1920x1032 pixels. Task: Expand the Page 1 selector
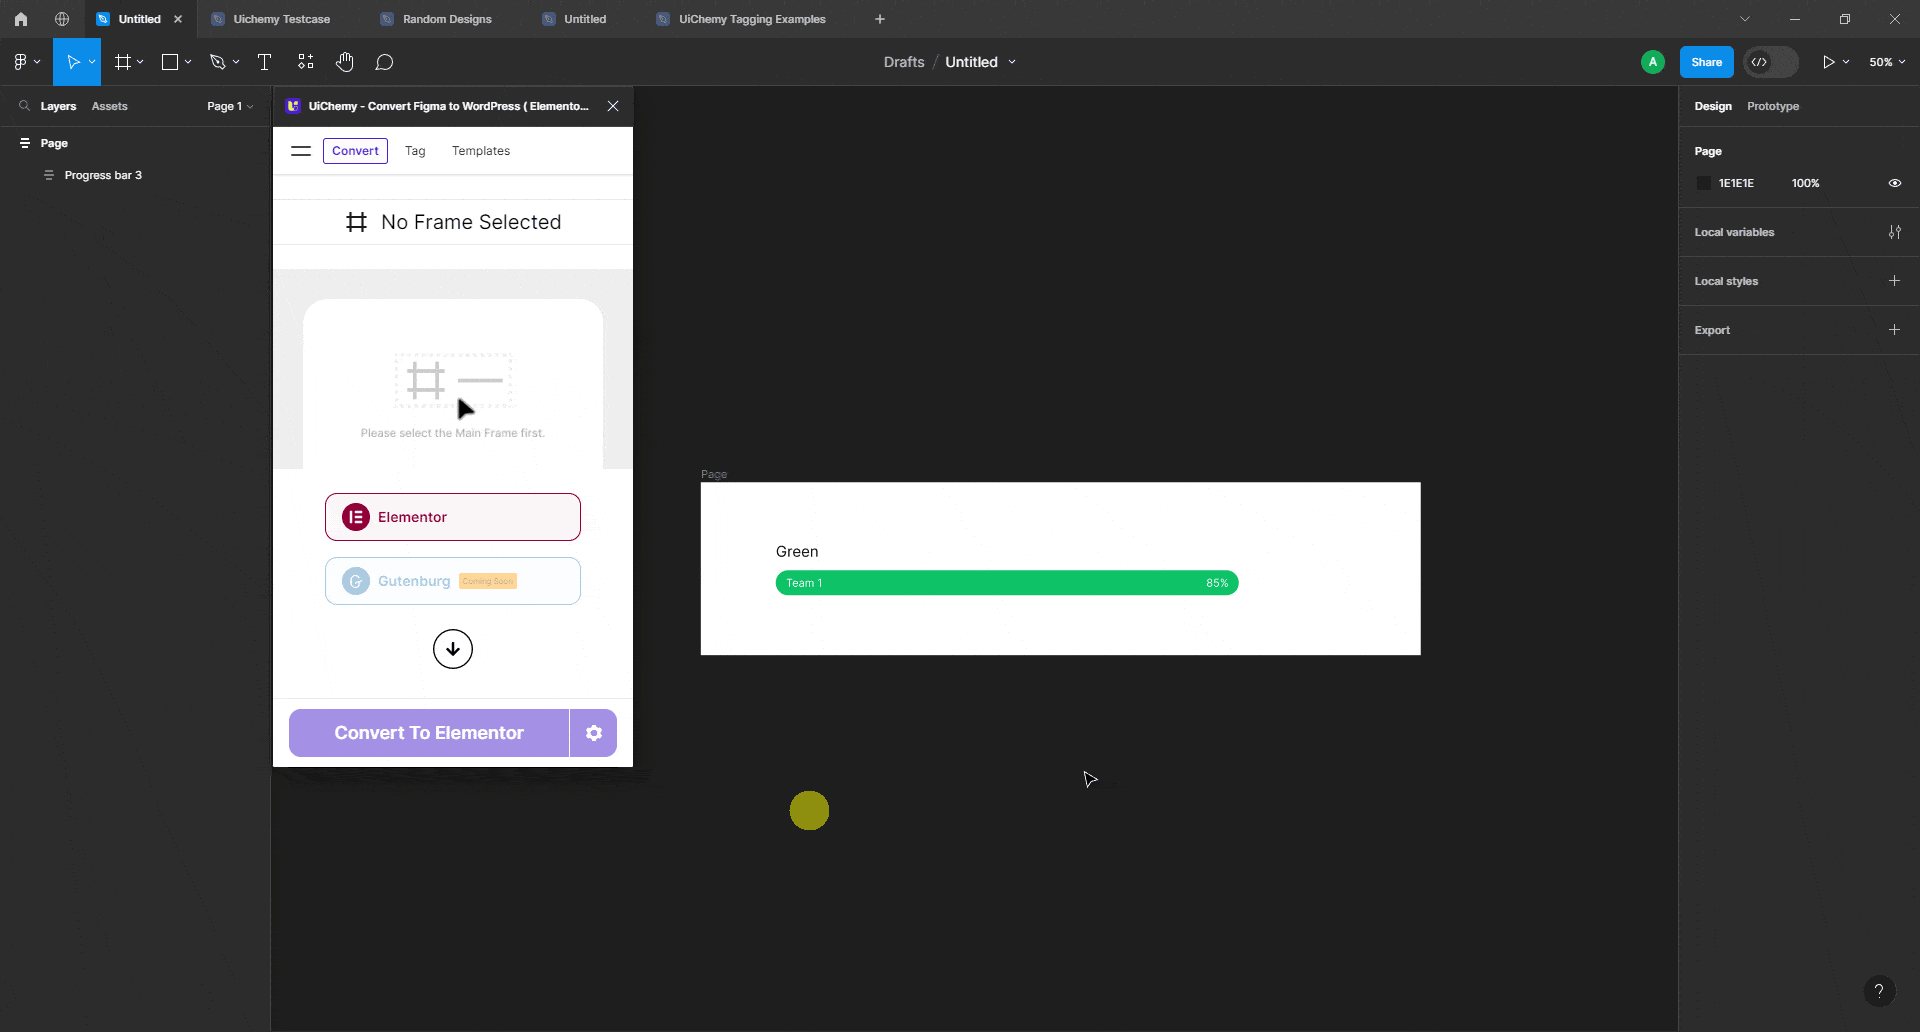229,105
